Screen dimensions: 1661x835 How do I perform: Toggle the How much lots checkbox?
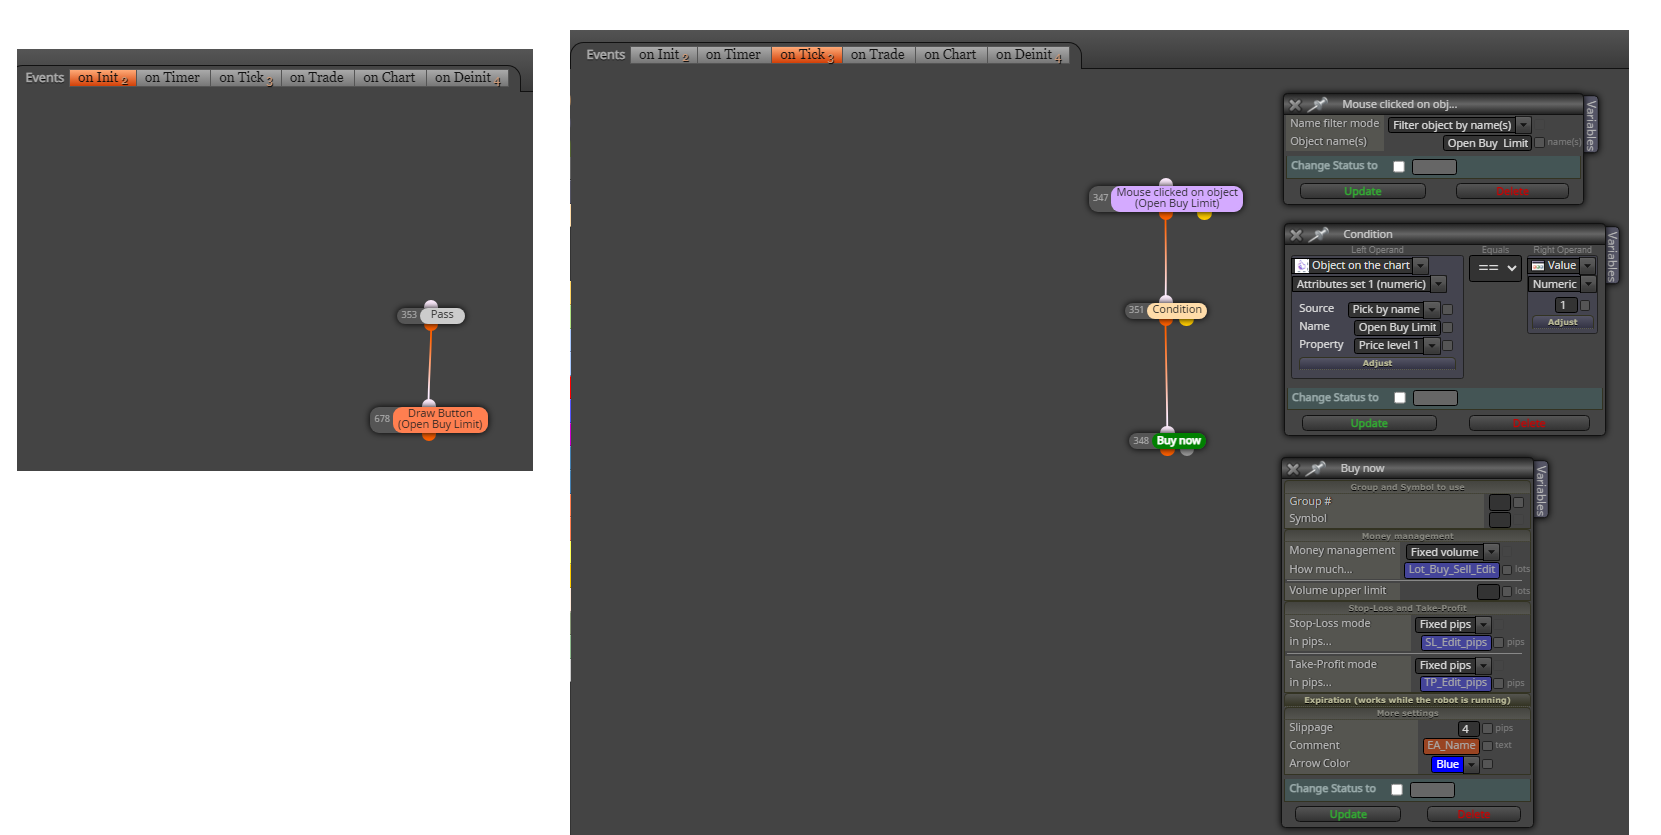tap(1507, 570)
